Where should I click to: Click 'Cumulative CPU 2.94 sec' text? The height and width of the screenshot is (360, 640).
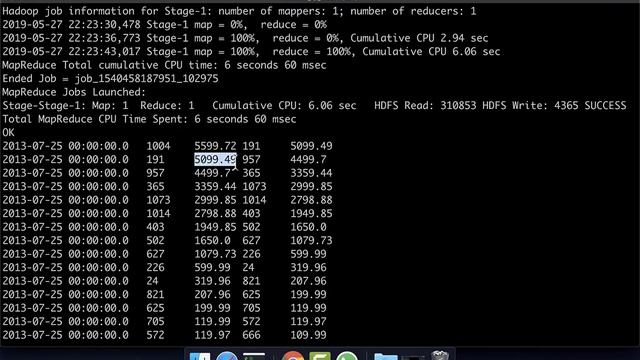(x=419, y=38)
